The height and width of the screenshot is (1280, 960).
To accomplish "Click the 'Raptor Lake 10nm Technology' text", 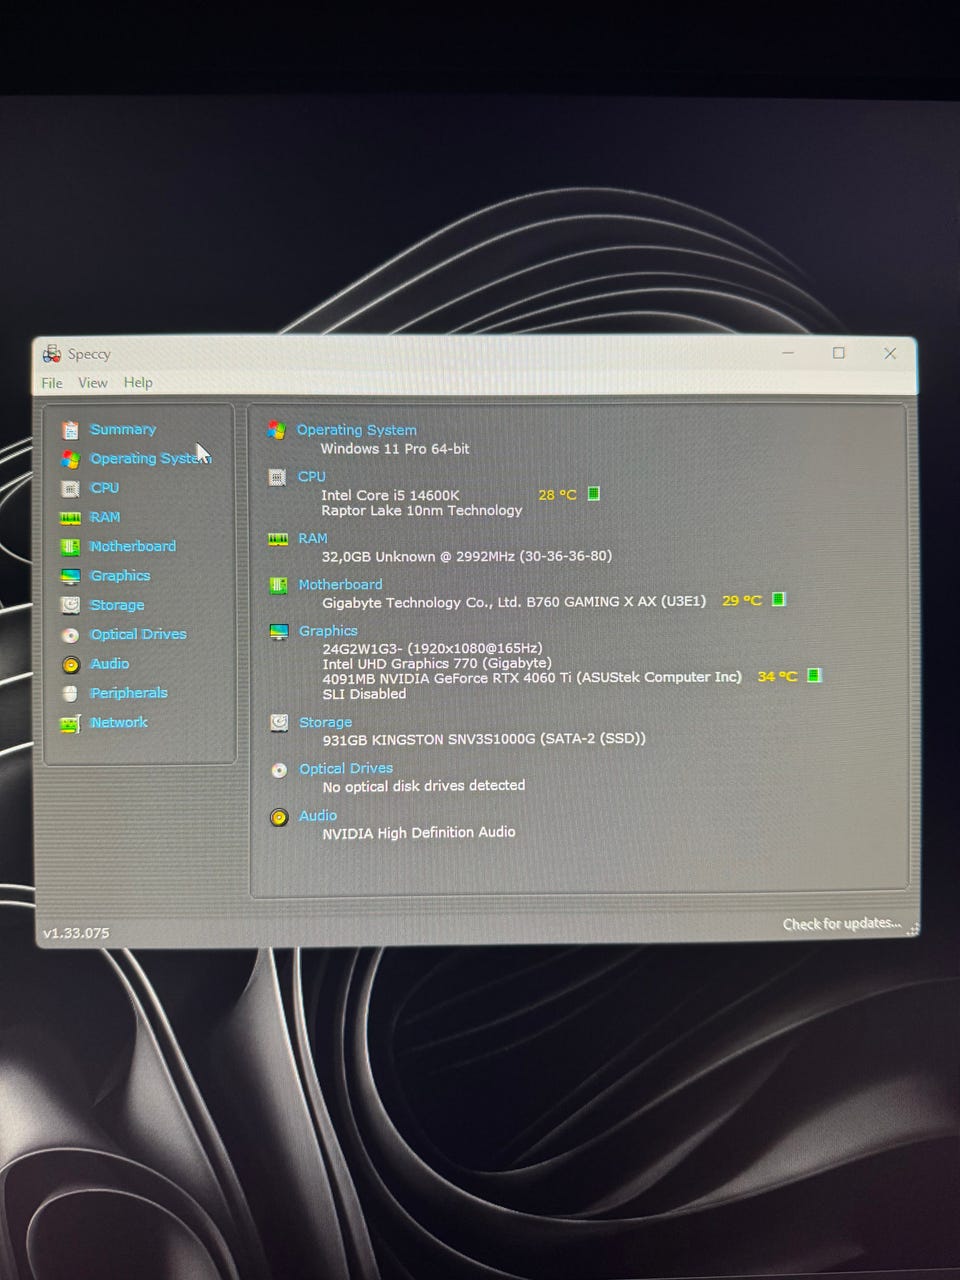I will tap(422, 510).
